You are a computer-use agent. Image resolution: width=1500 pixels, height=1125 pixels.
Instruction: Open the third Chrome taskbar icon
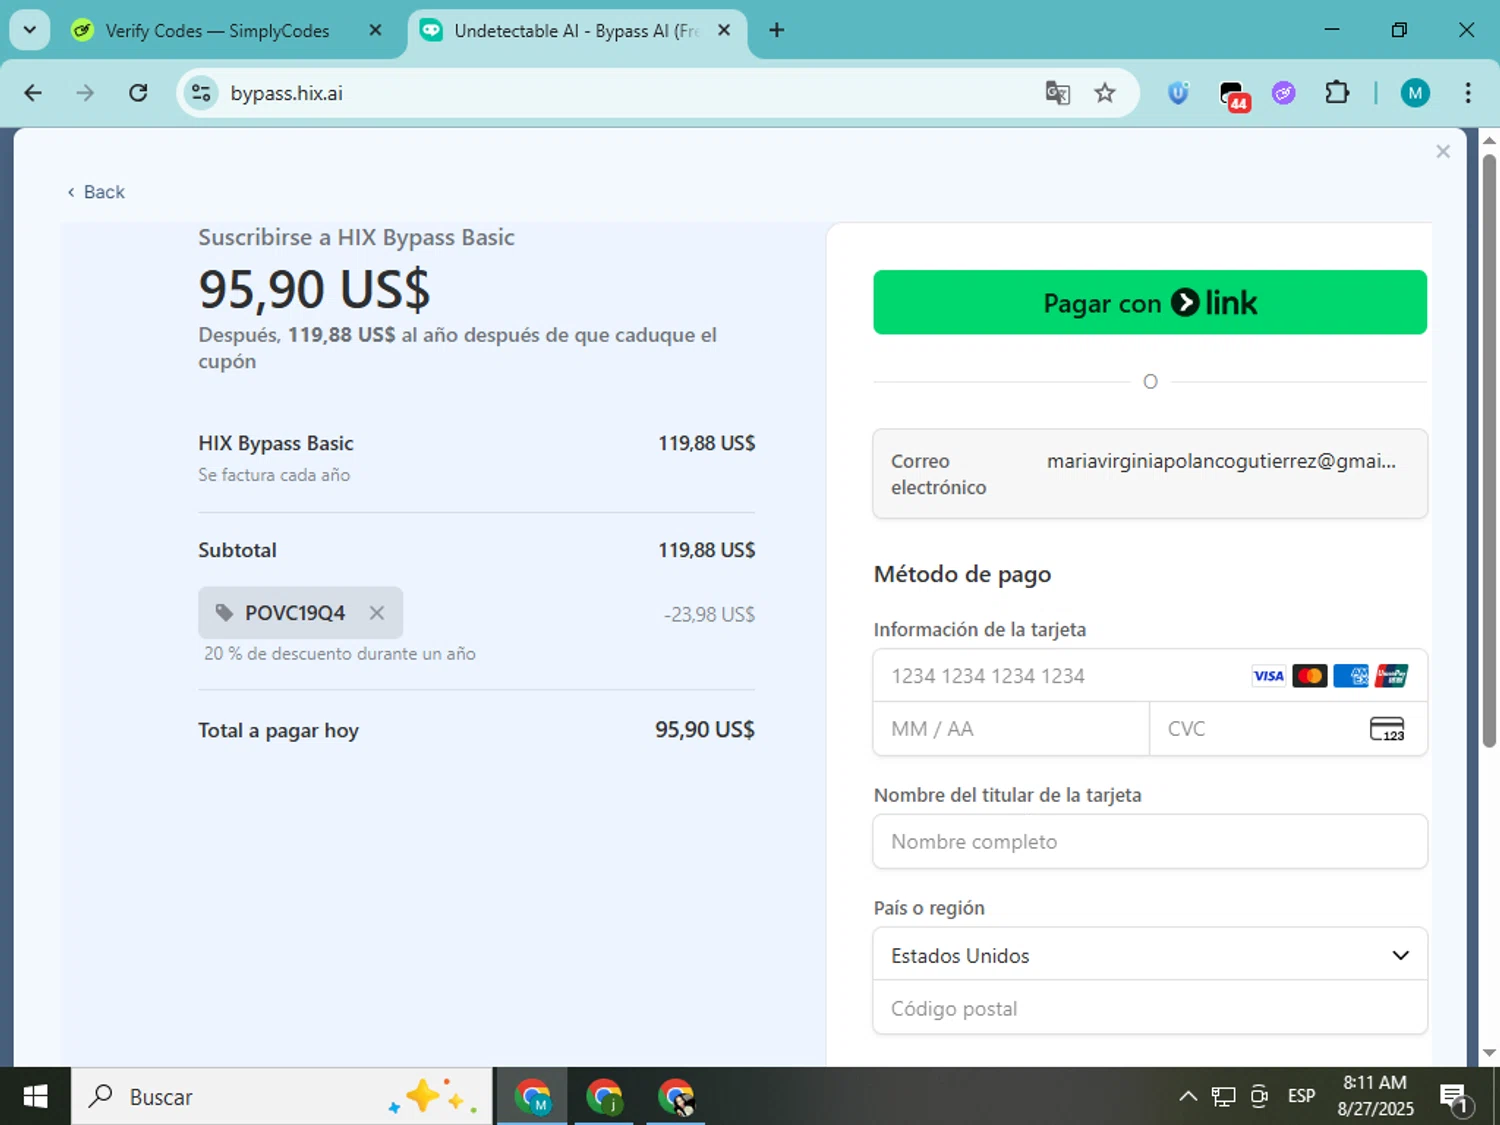[676, 1097]
